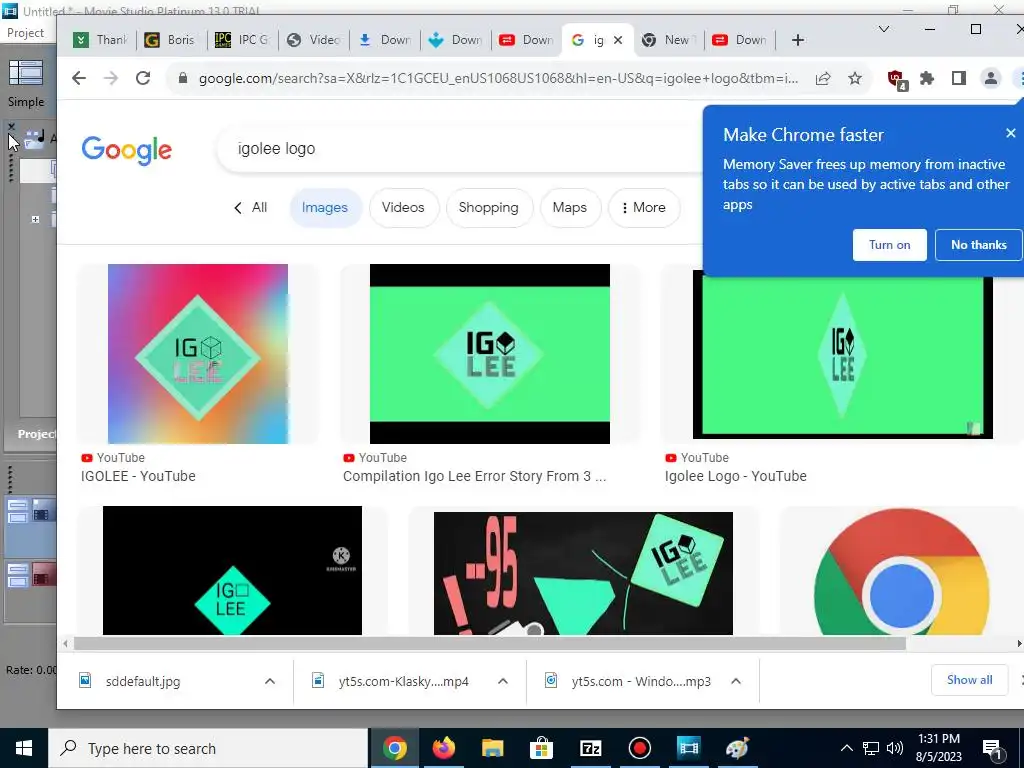The image size is (1024, 768).
Task: Open a new Chrome tab
Action: tap(797, 40)
